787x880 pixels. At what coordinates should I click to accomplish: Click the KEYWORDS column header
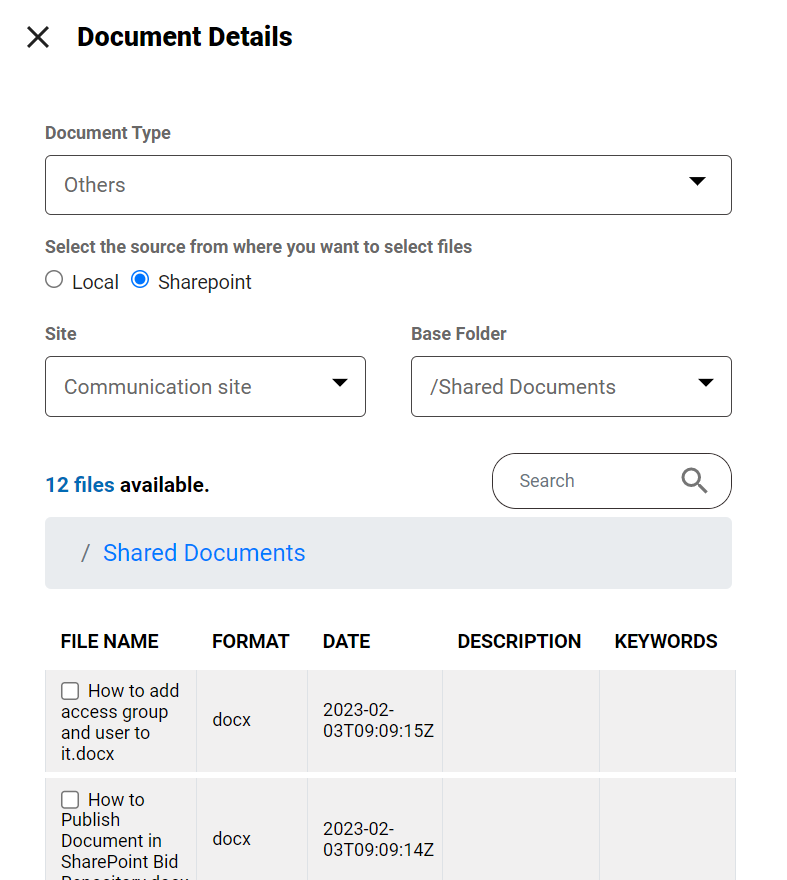[666, 642]
